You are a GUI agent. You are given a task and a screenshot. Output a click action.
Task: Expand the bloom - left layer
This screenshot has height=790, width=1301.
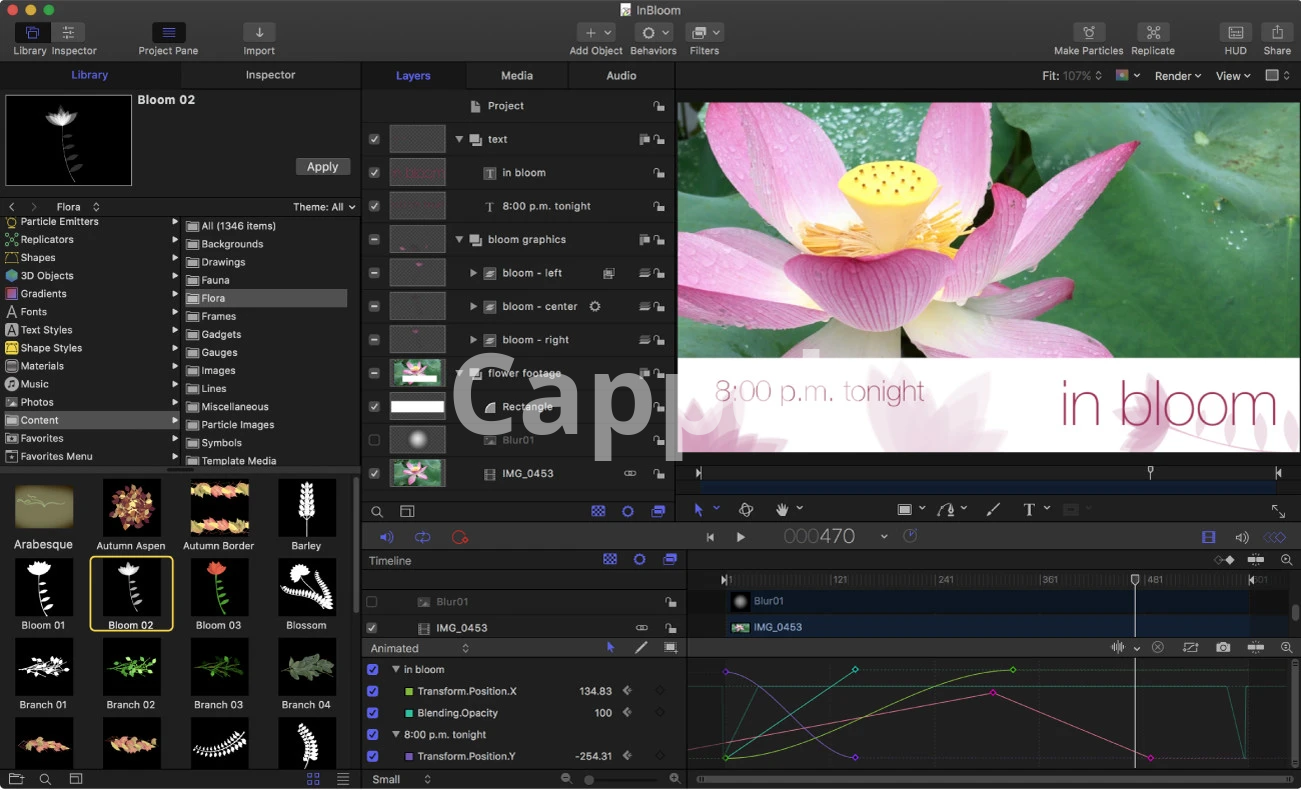(474, 273)
